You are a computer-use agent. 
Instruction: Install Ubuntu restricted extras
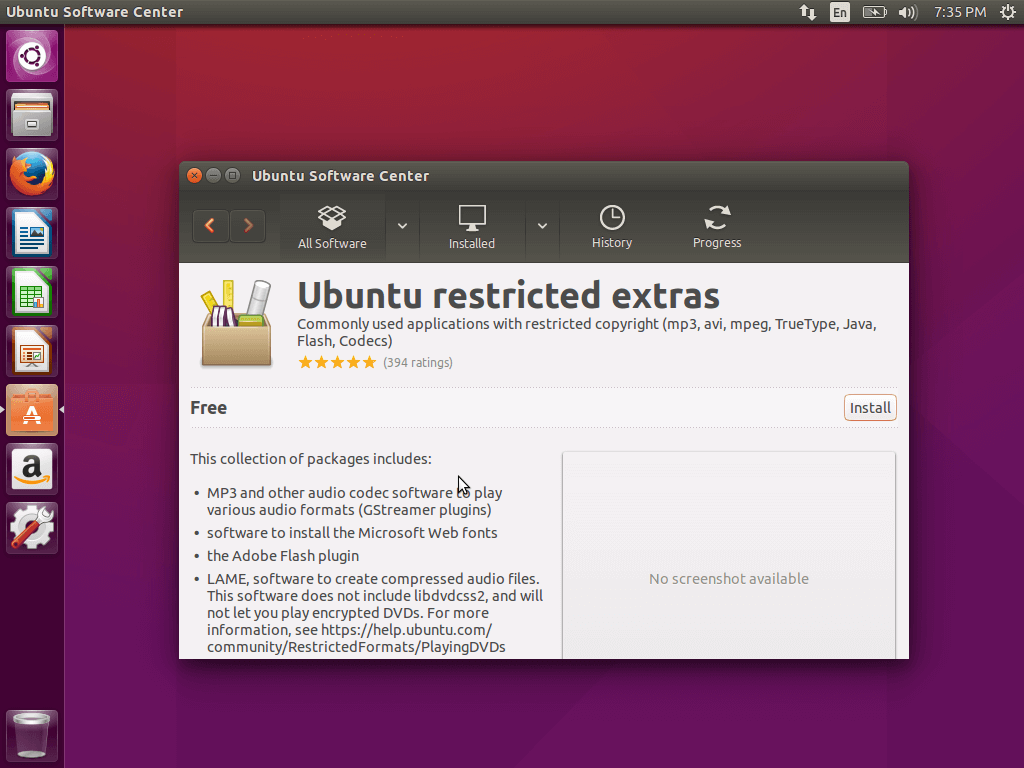pyautogui.click(x=870, y=408)
